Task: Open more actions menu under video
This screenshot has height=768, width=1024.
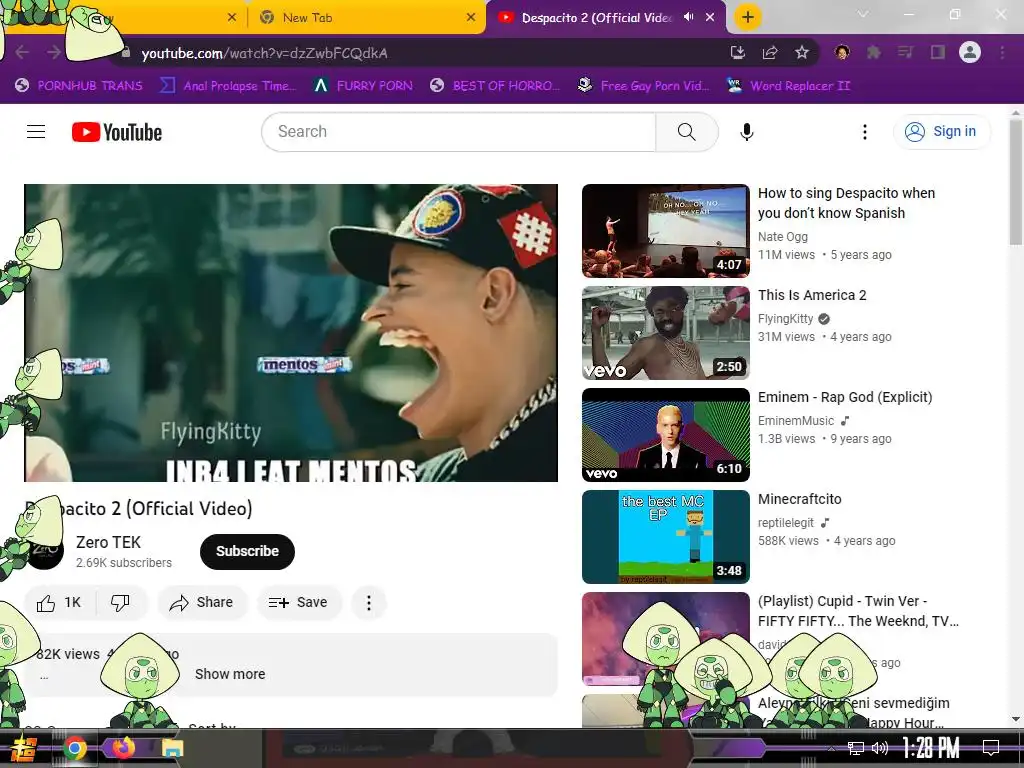Action: point(369,602)
